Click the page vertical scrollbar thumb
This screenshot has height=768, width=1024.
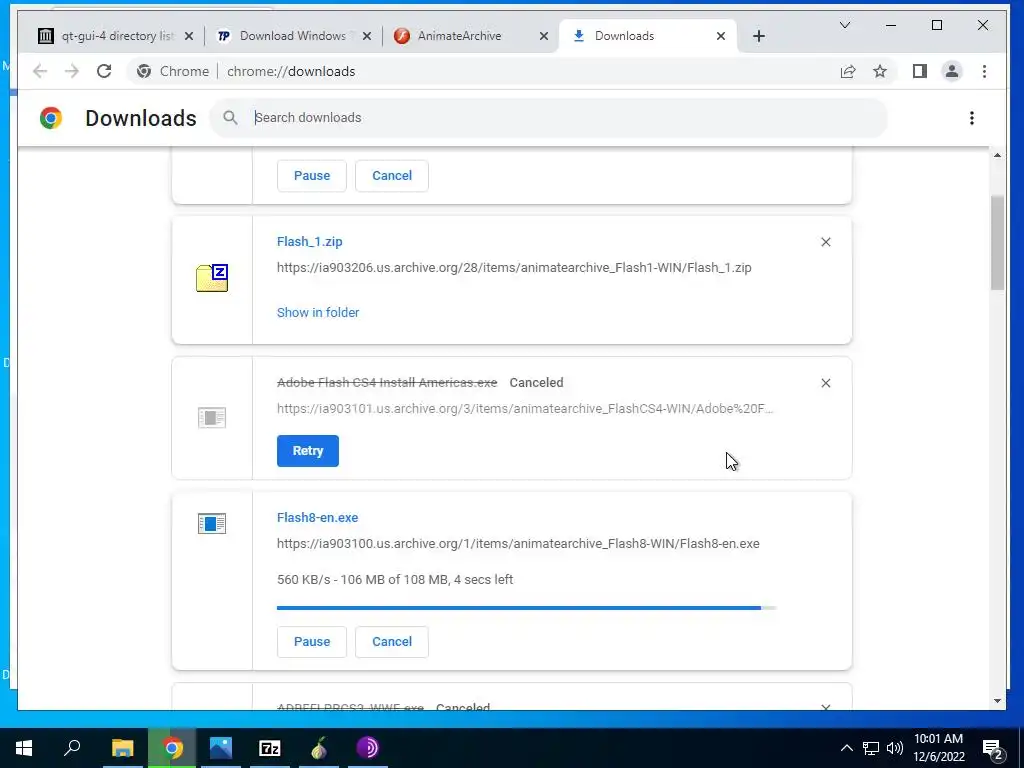coord(997,243)
